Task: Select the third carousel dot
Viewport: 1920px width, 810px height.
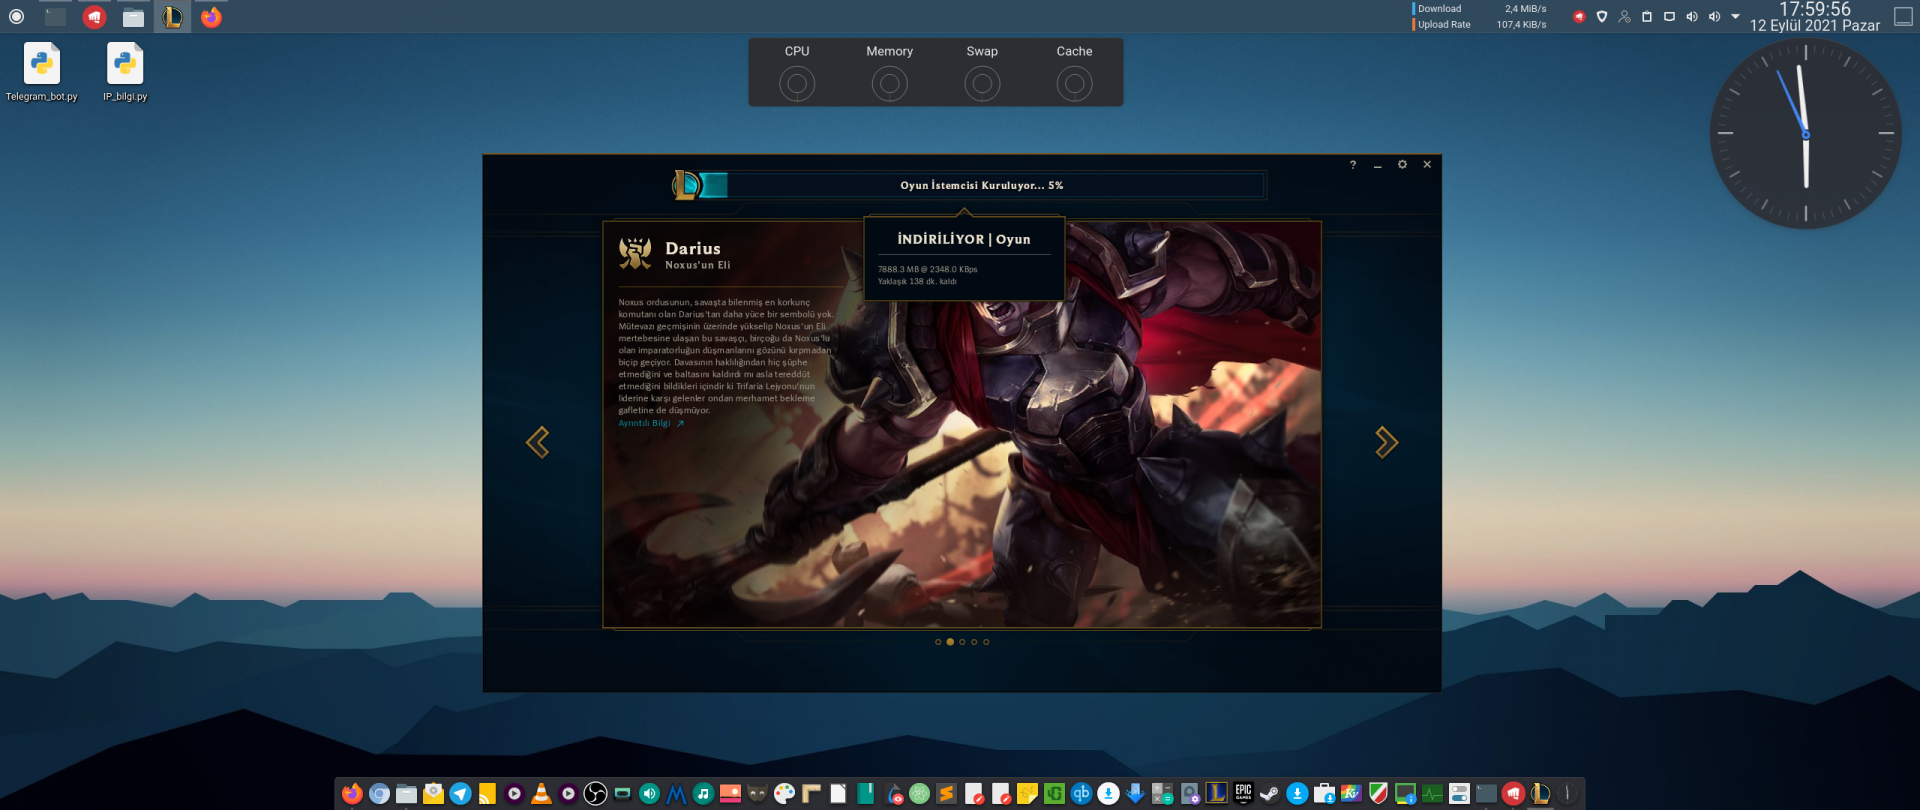Action: coord(962,642)
